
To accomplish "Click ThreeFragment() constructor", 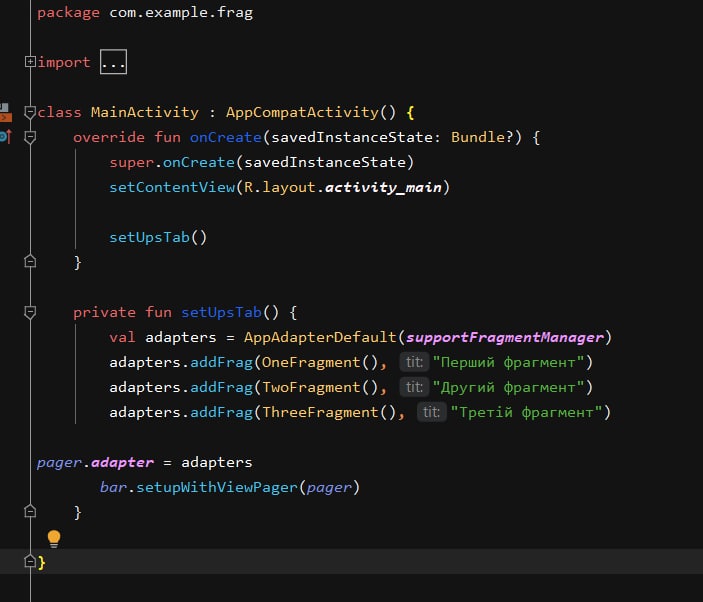I will pyautogui.click(x=330, y=412).
